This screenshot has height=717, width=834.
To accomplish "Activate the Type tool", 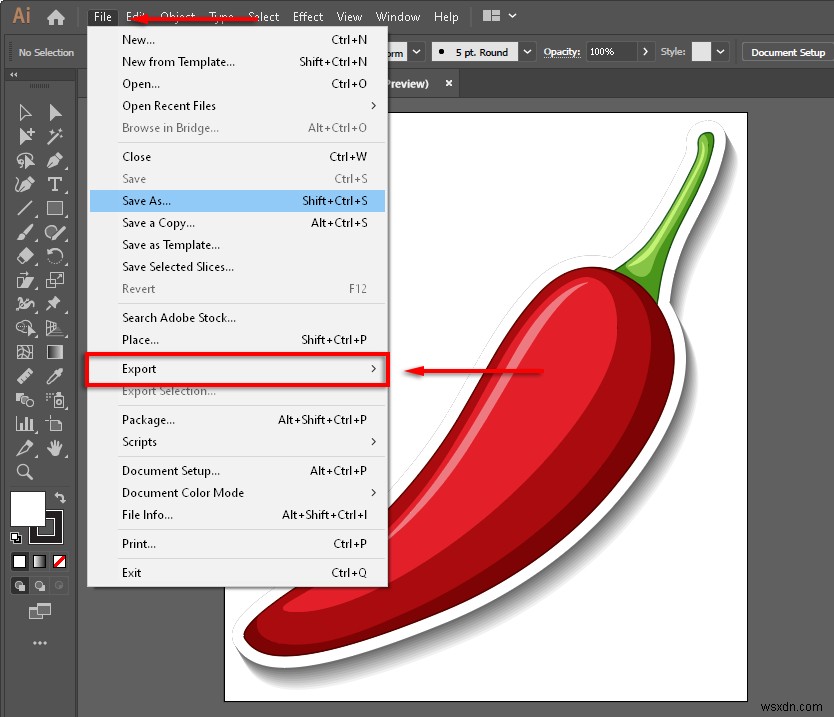I will (57, 184).
